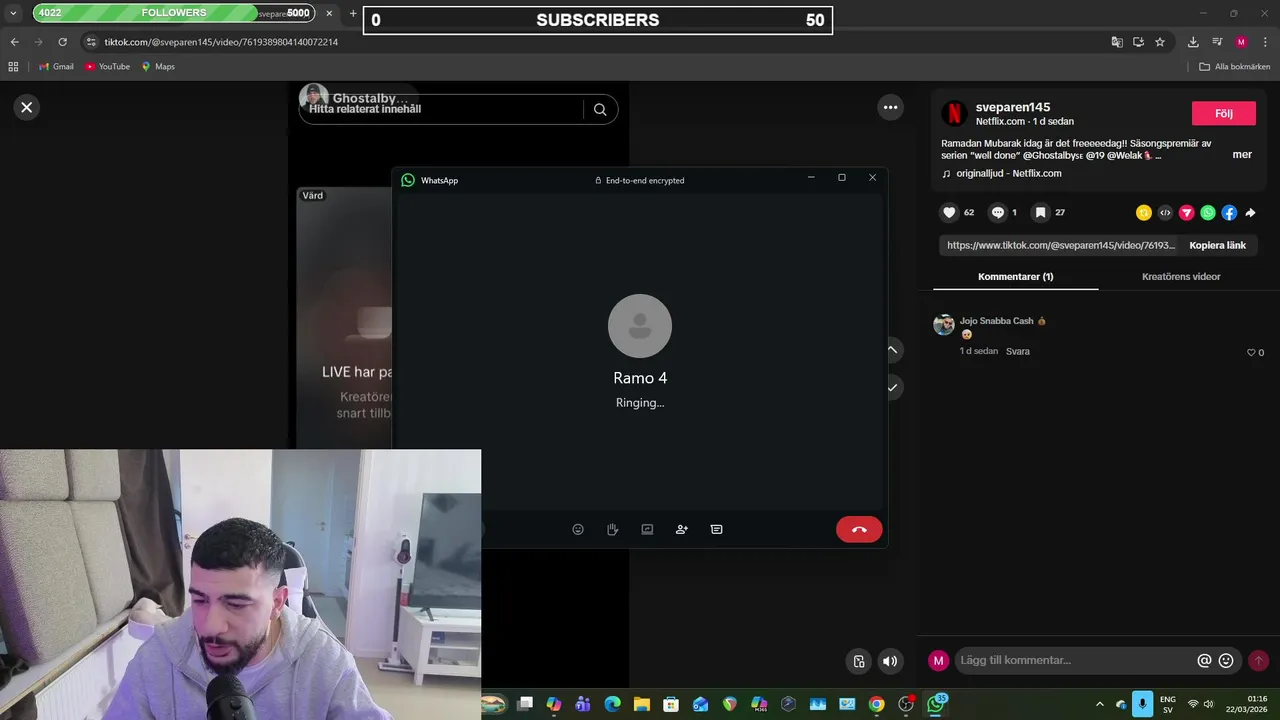Search related content magnifier icon

(600, 110)
